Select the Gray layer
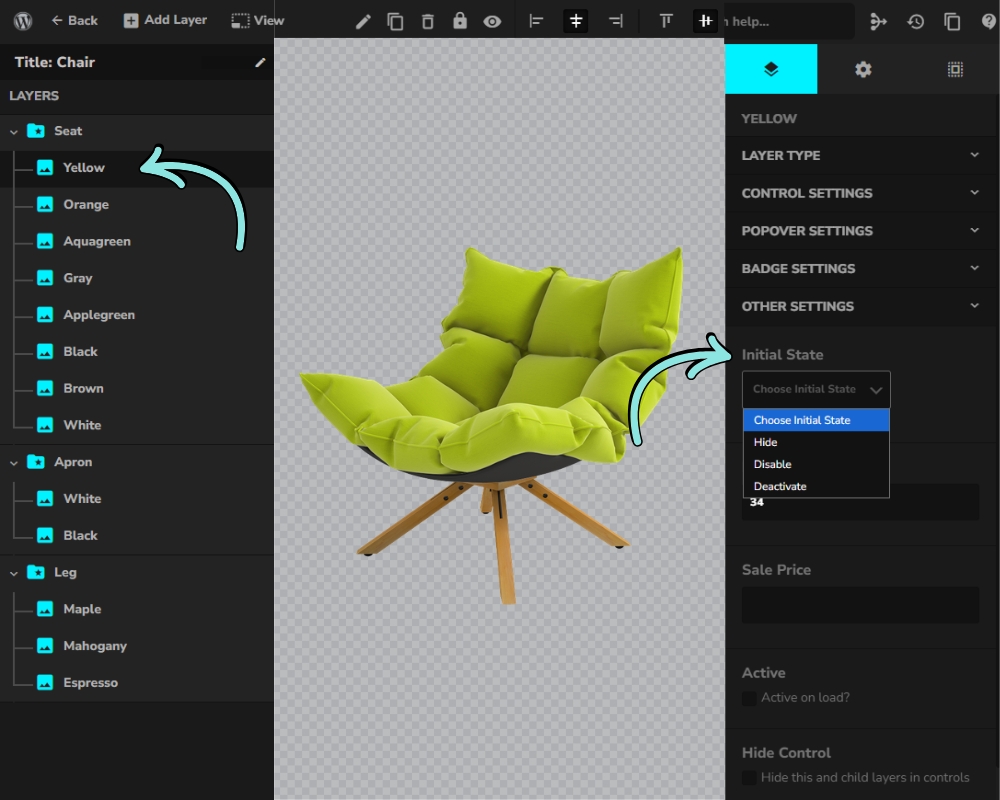The height and width of the screenshot is (800, 1000). [136, 278]
